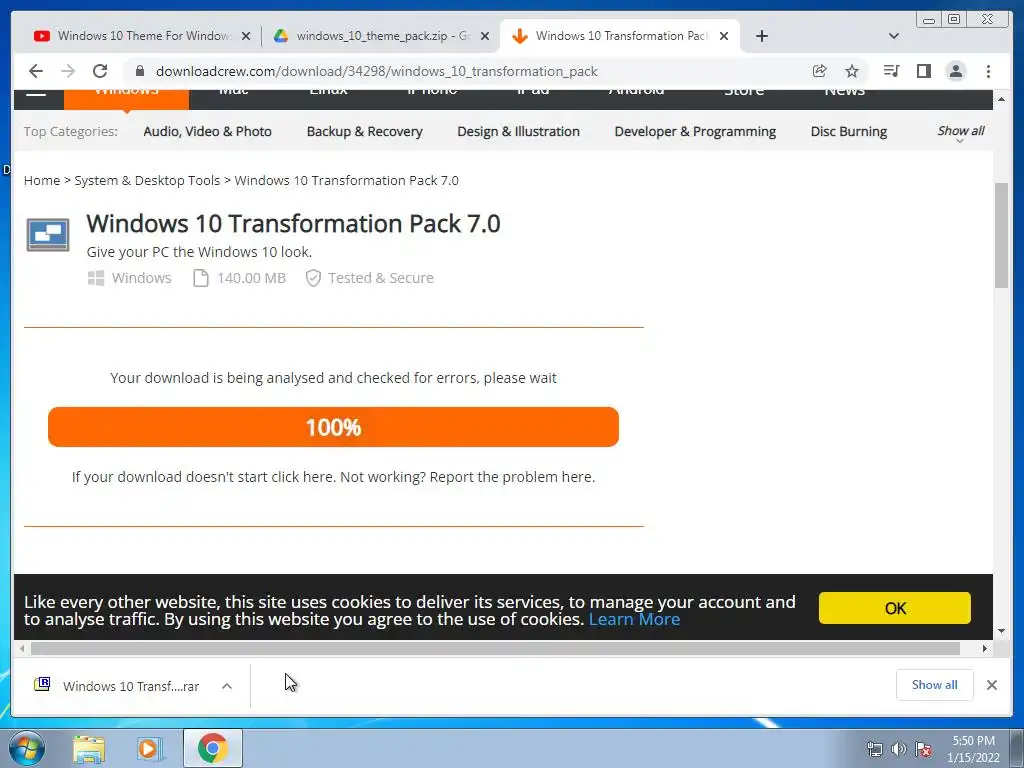Share this page via address bar icon

820,71
